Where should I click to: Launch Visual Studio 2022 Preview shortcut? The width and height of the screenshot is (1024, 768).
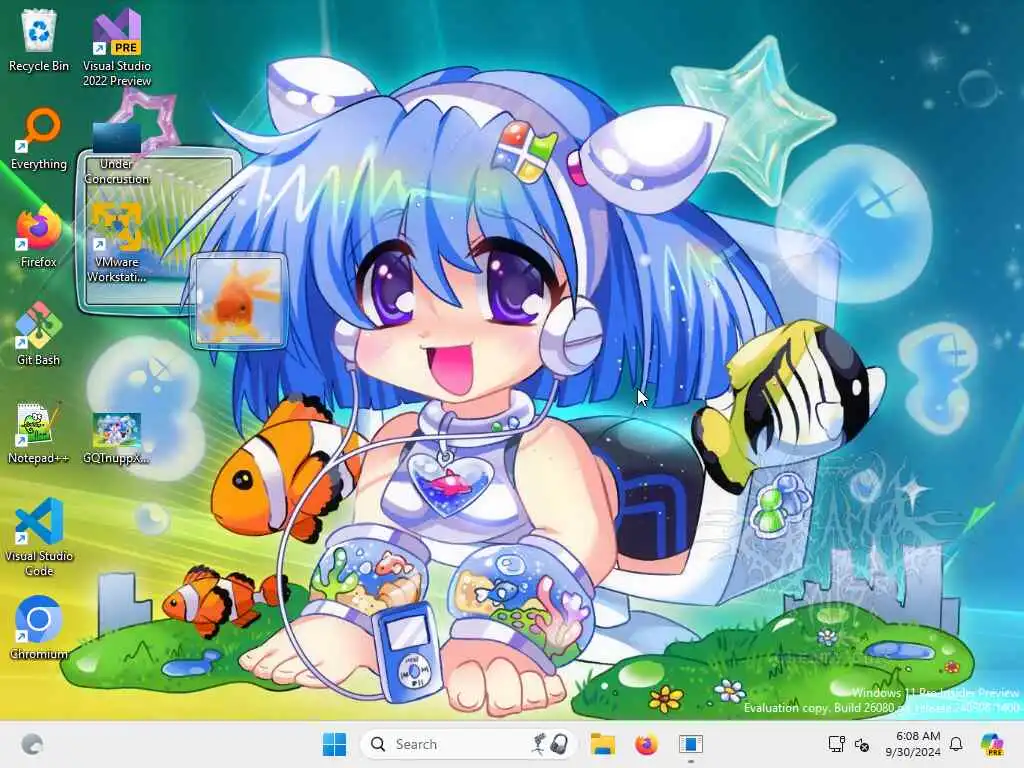[x=117, y=48]
